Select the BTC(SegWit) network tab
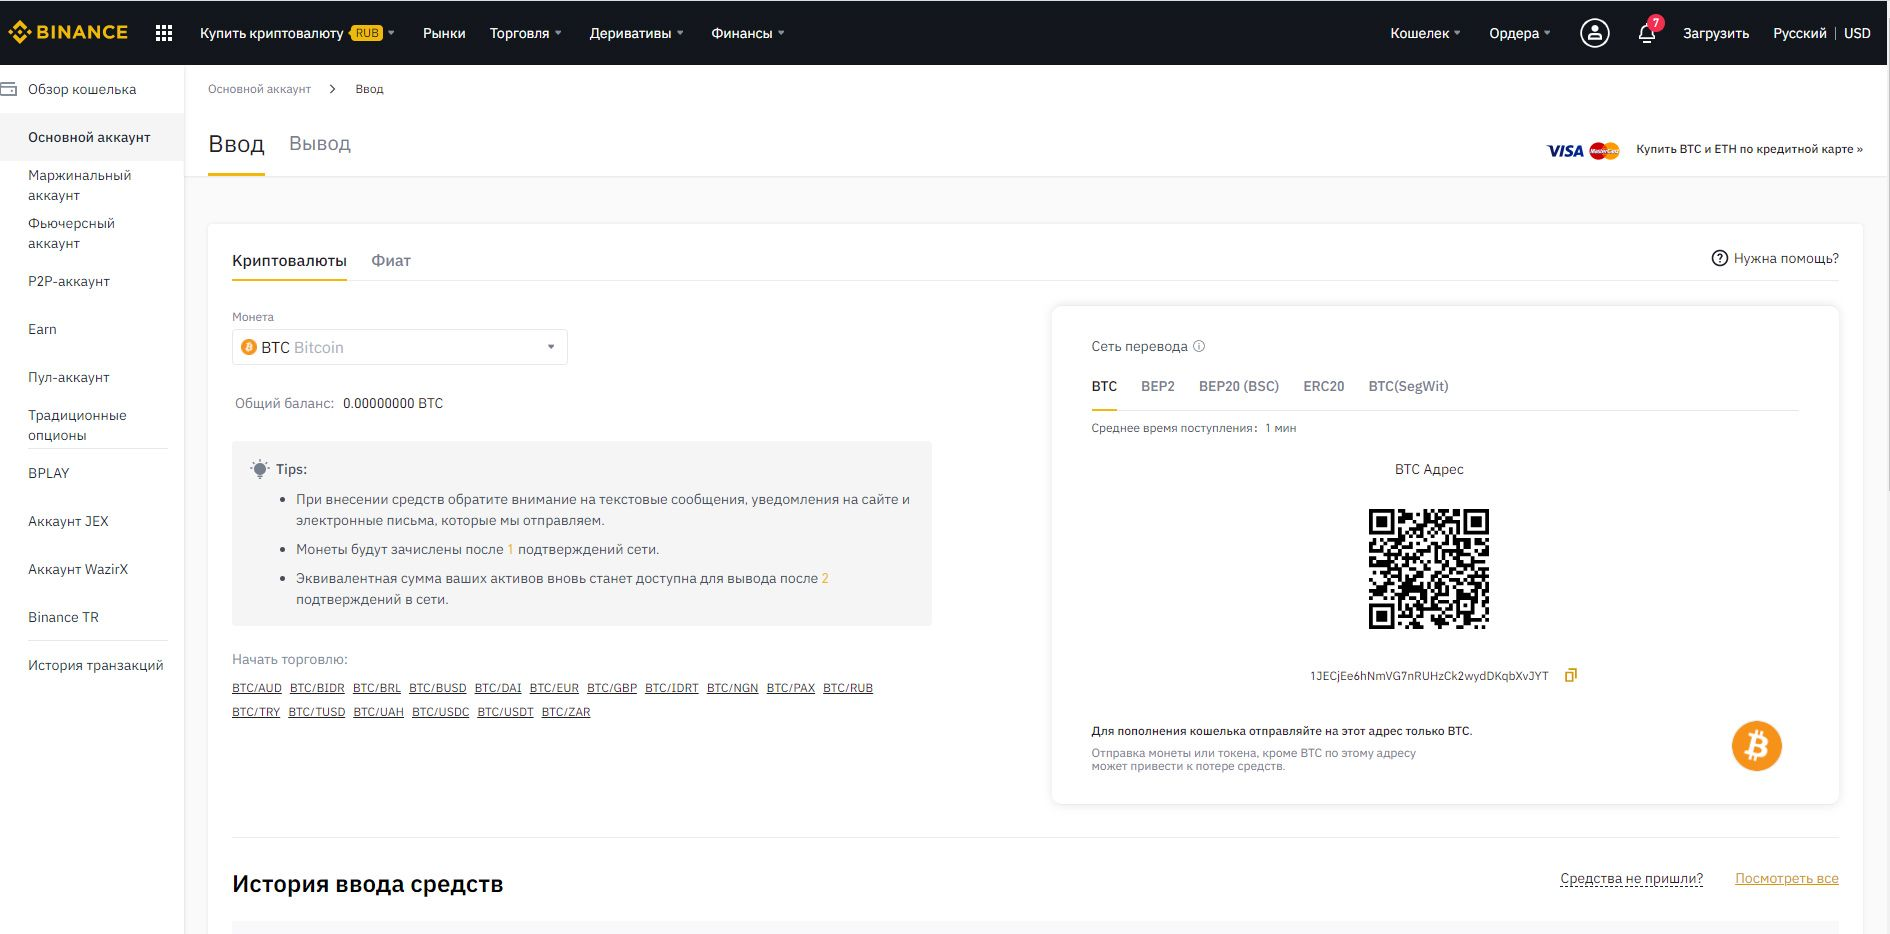The width and height of the screenshot is (1890, 934). tap(1408, 386)
